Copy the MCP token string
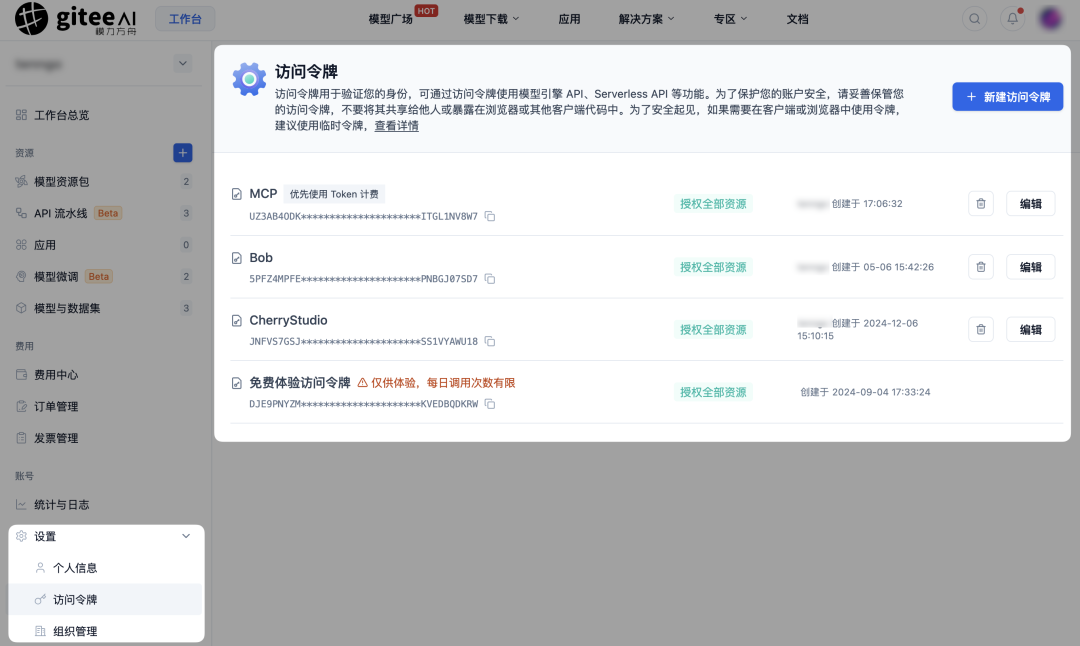 [490, 216]
